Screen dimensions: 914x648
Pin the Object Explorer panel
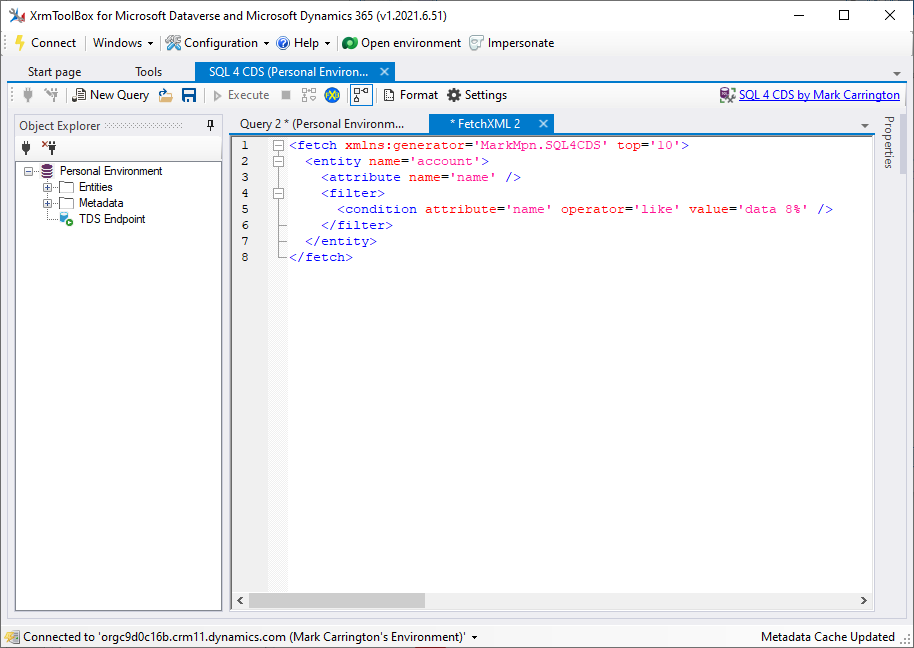(x=210, y=125)
